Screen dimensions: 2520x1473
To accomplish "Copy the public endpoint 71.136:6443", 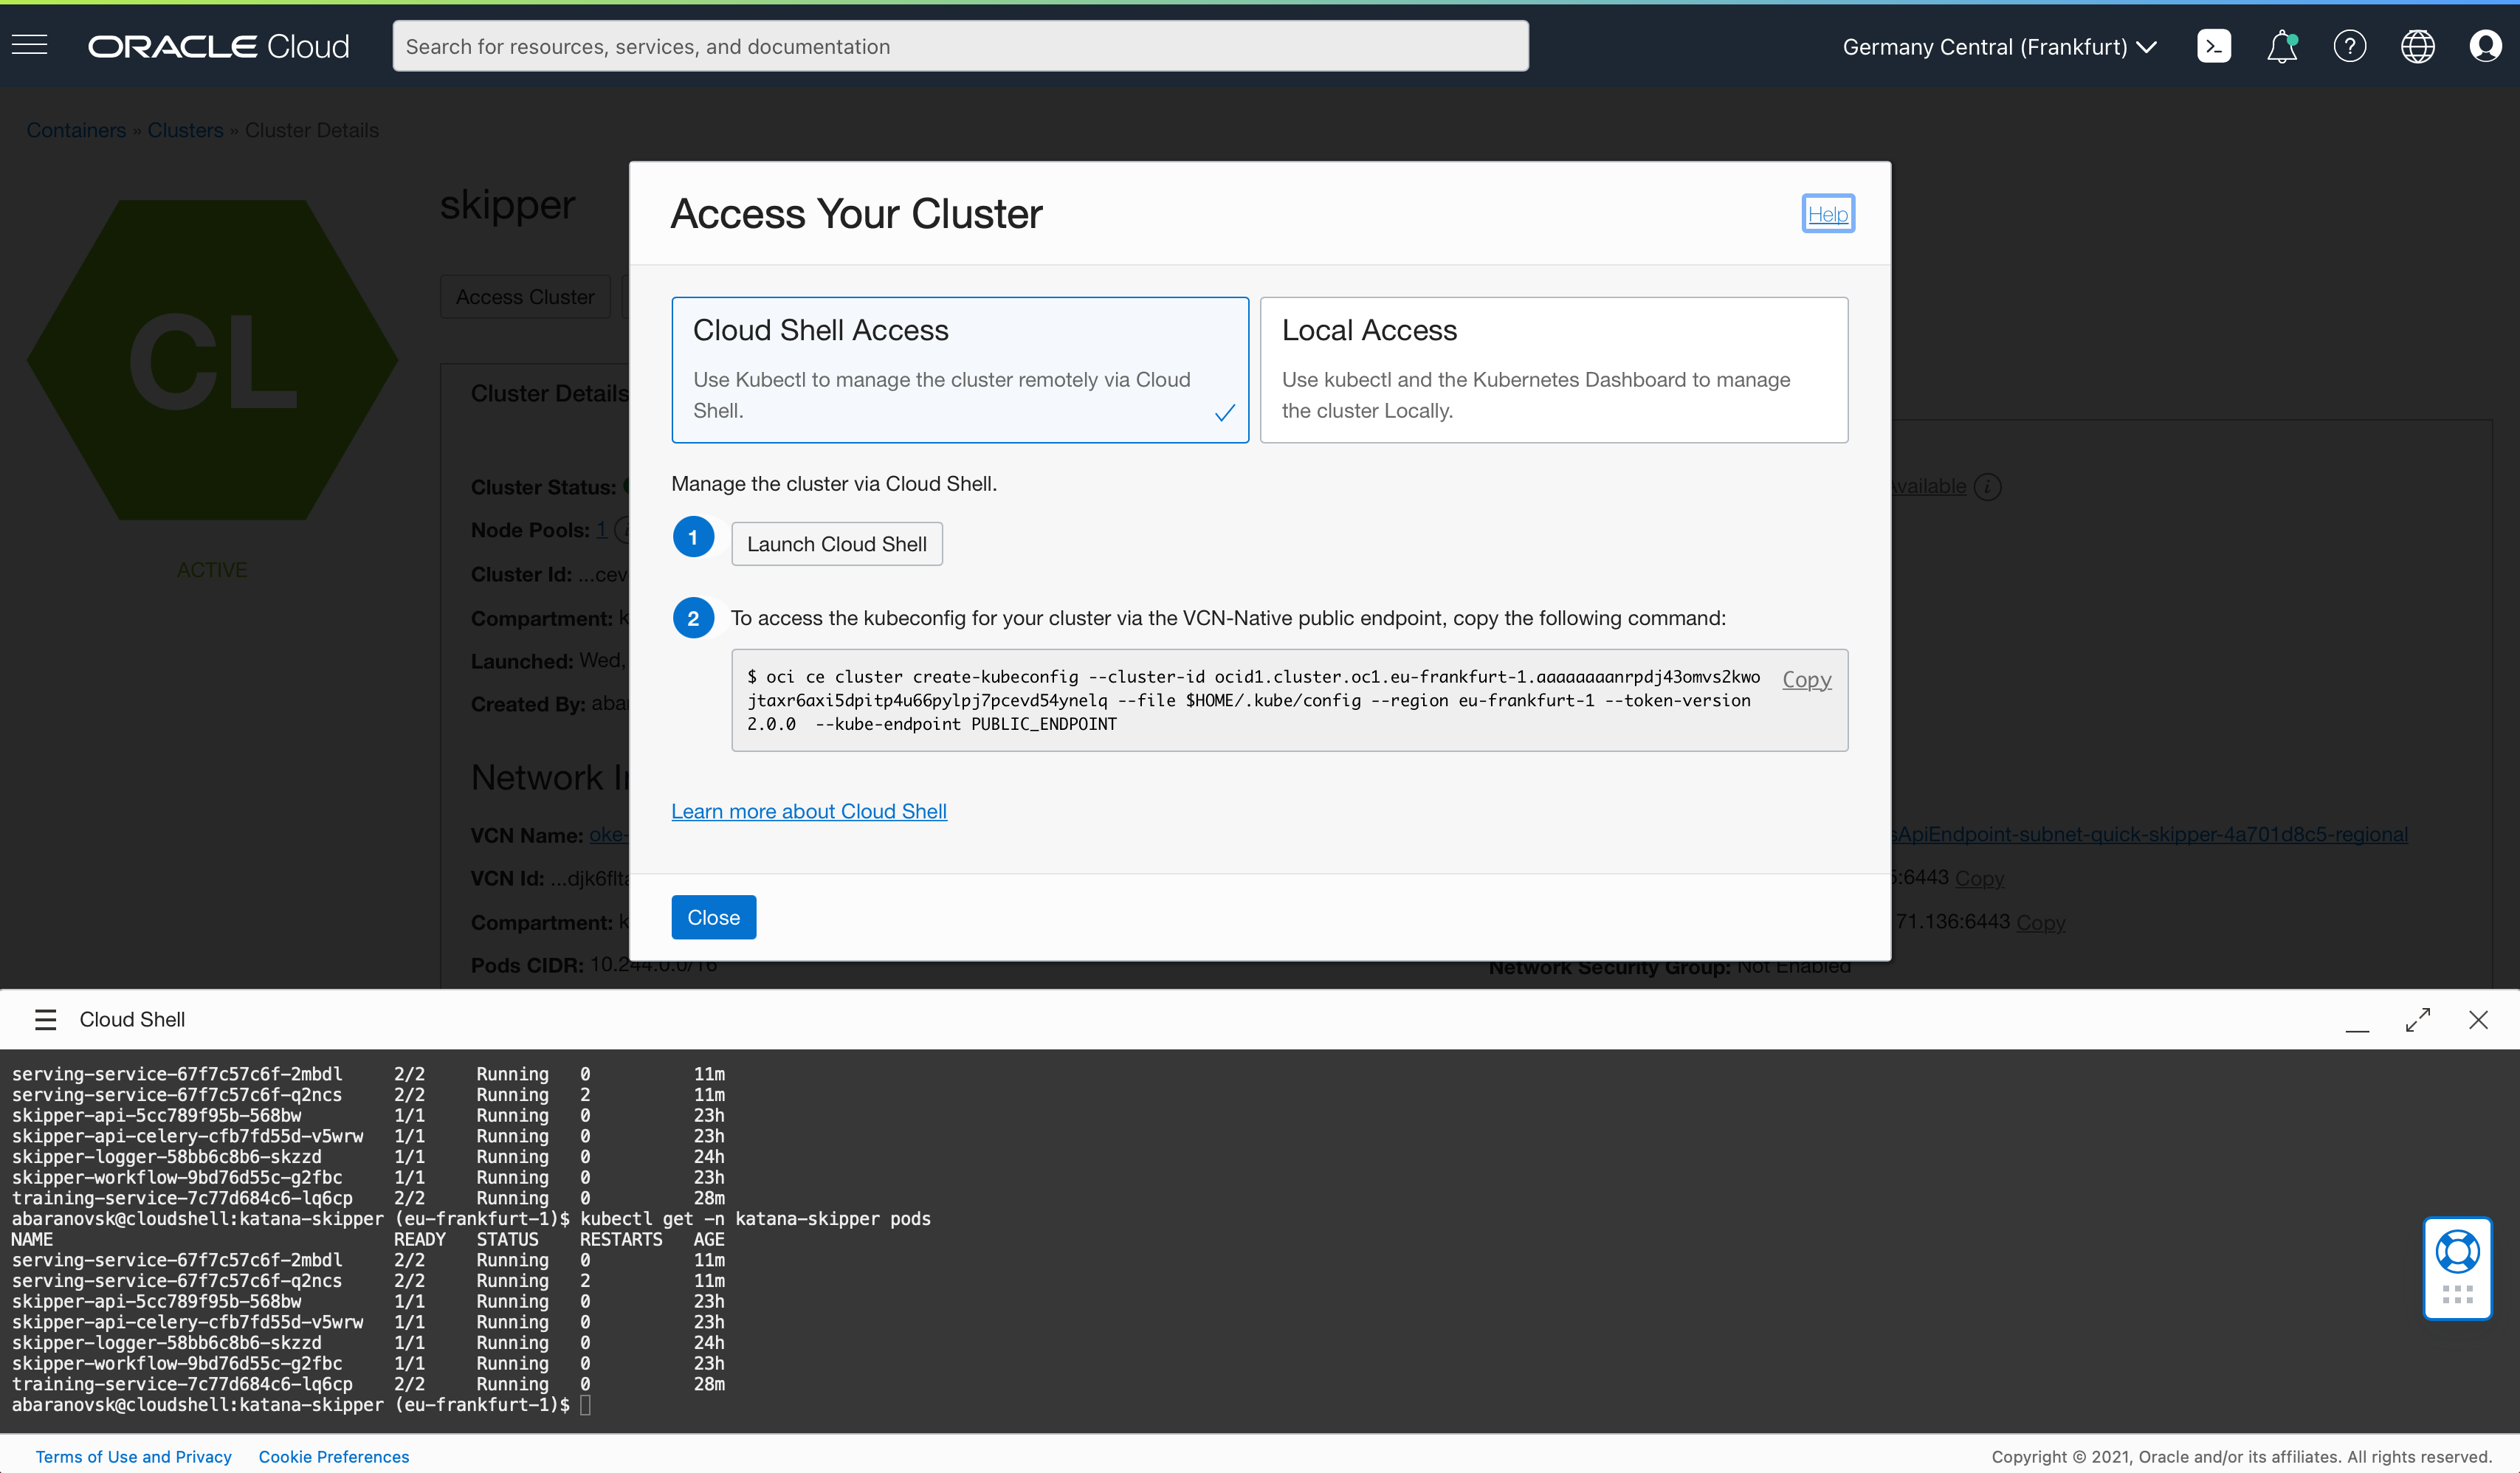I will tap(2040, 922).
